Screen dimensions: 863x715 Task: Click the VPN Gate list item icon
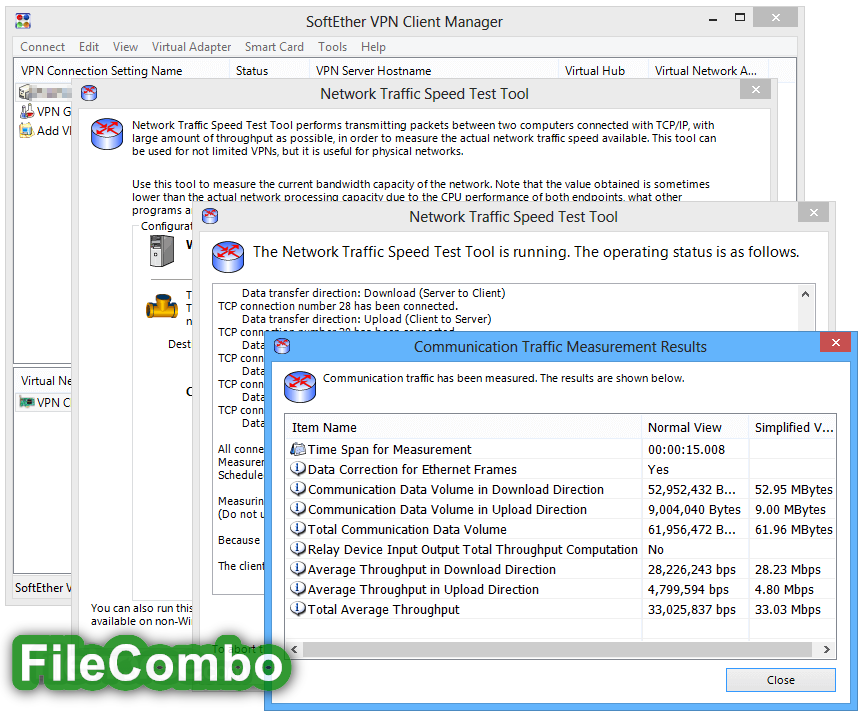click(x=26, y=111)
